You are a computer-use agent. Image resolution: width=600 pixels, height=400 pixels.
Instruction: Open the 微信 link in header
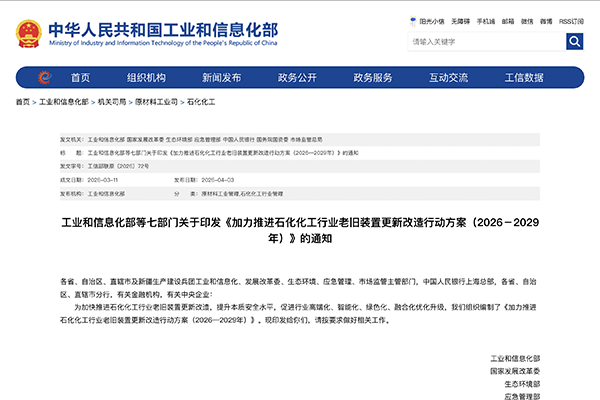click(x=529, y=20)
